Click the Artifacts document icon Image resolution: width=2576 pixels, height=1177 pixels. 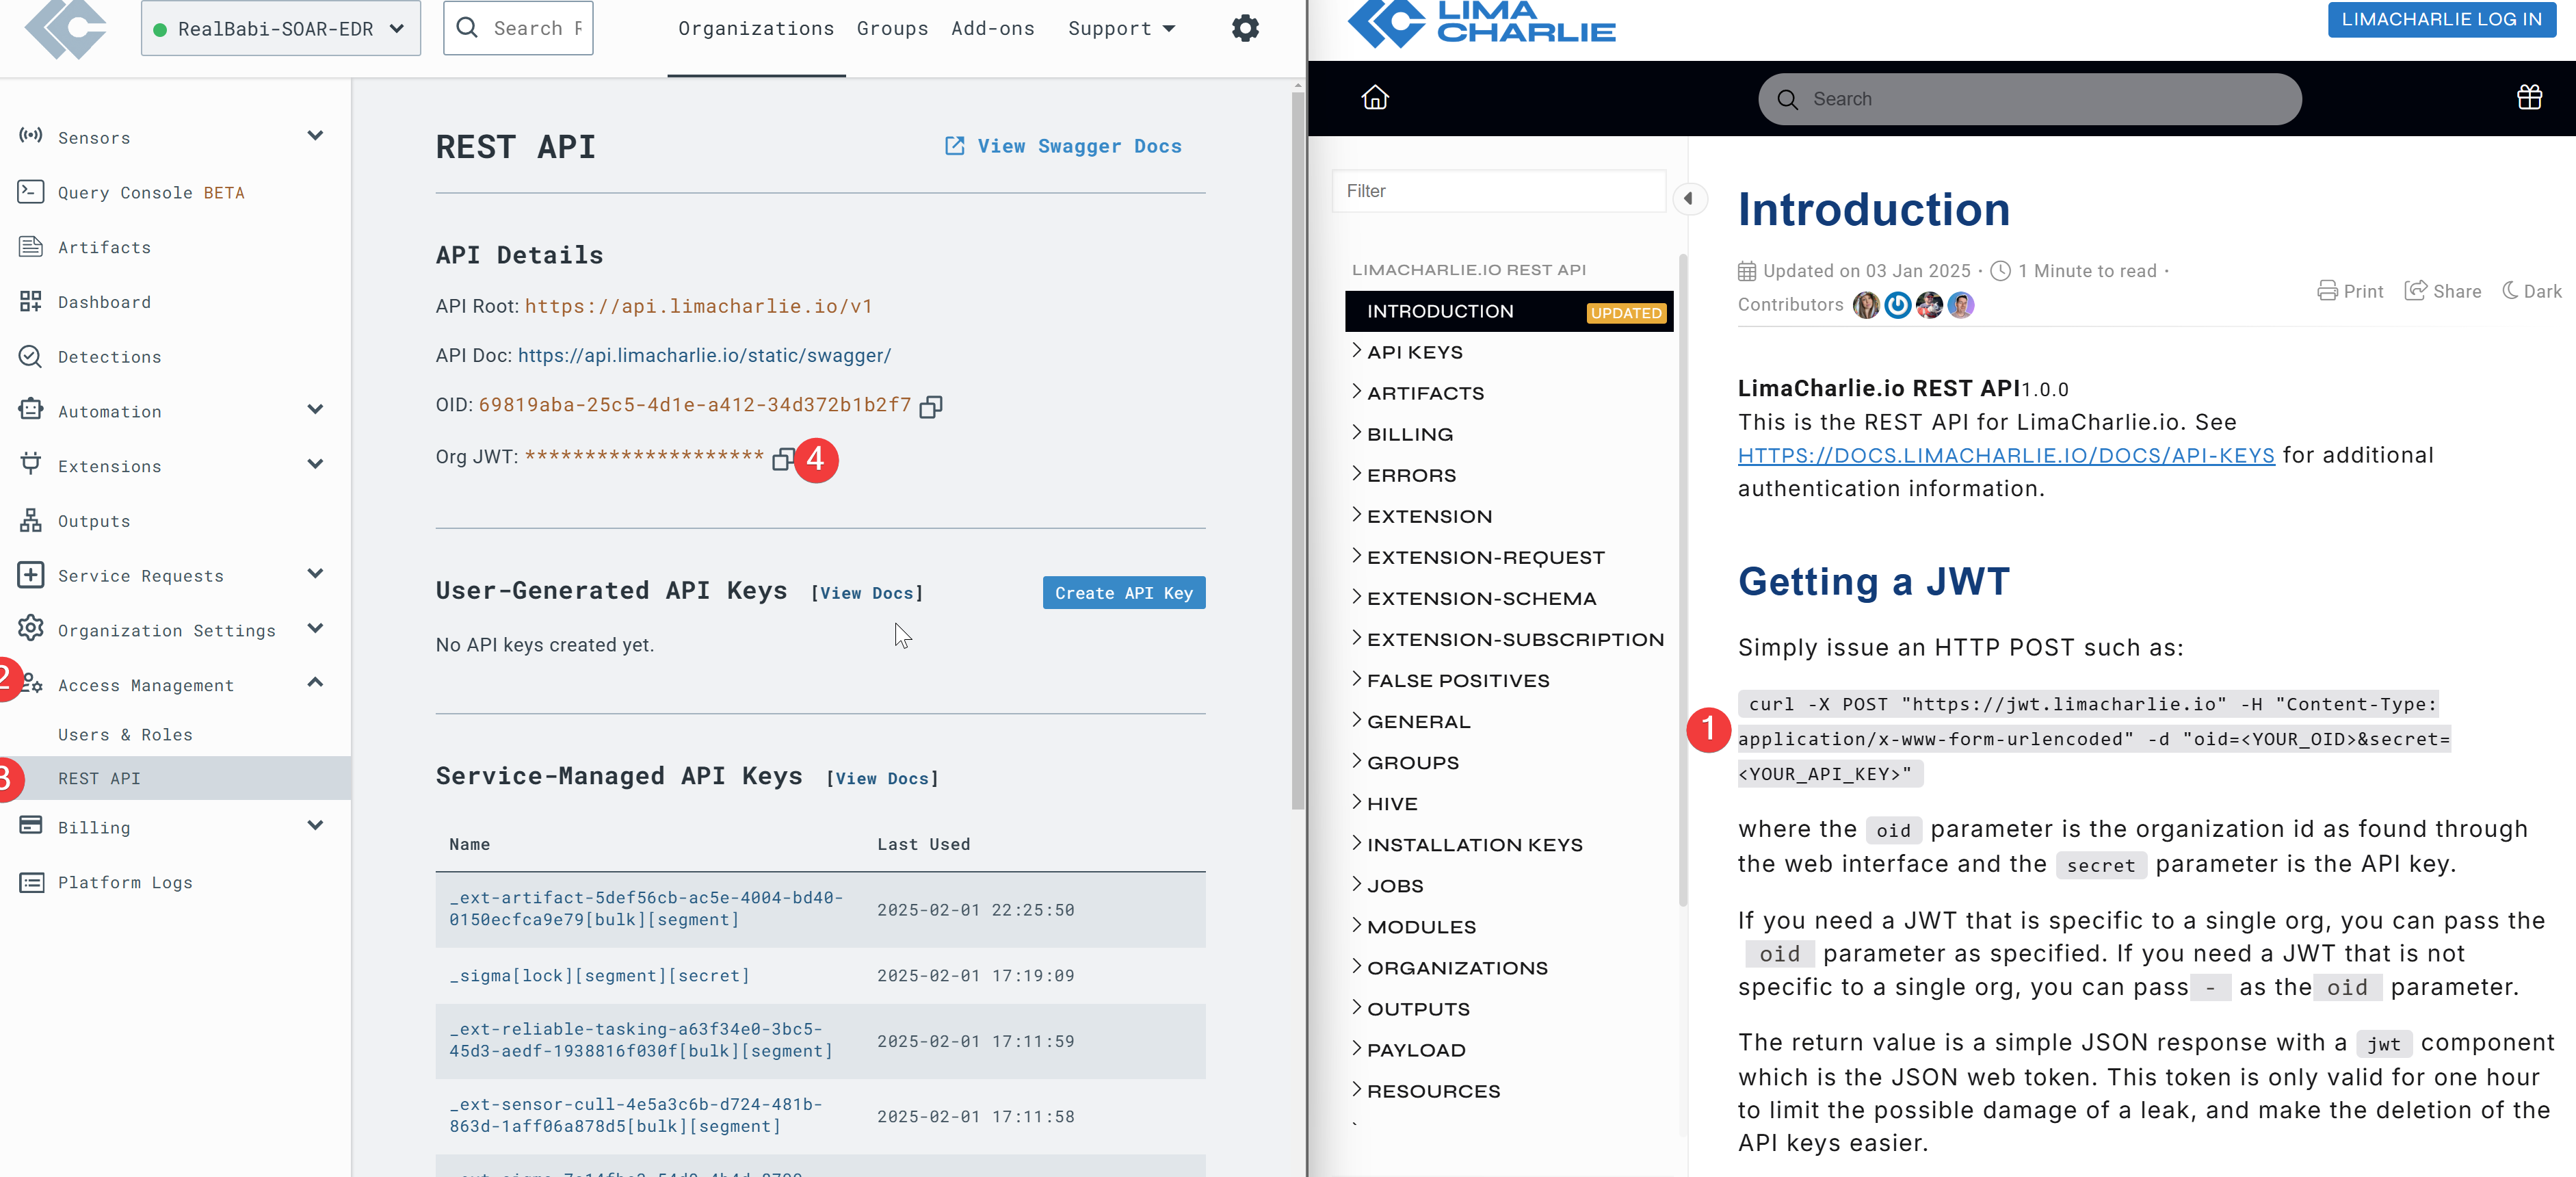click(31, 246)
